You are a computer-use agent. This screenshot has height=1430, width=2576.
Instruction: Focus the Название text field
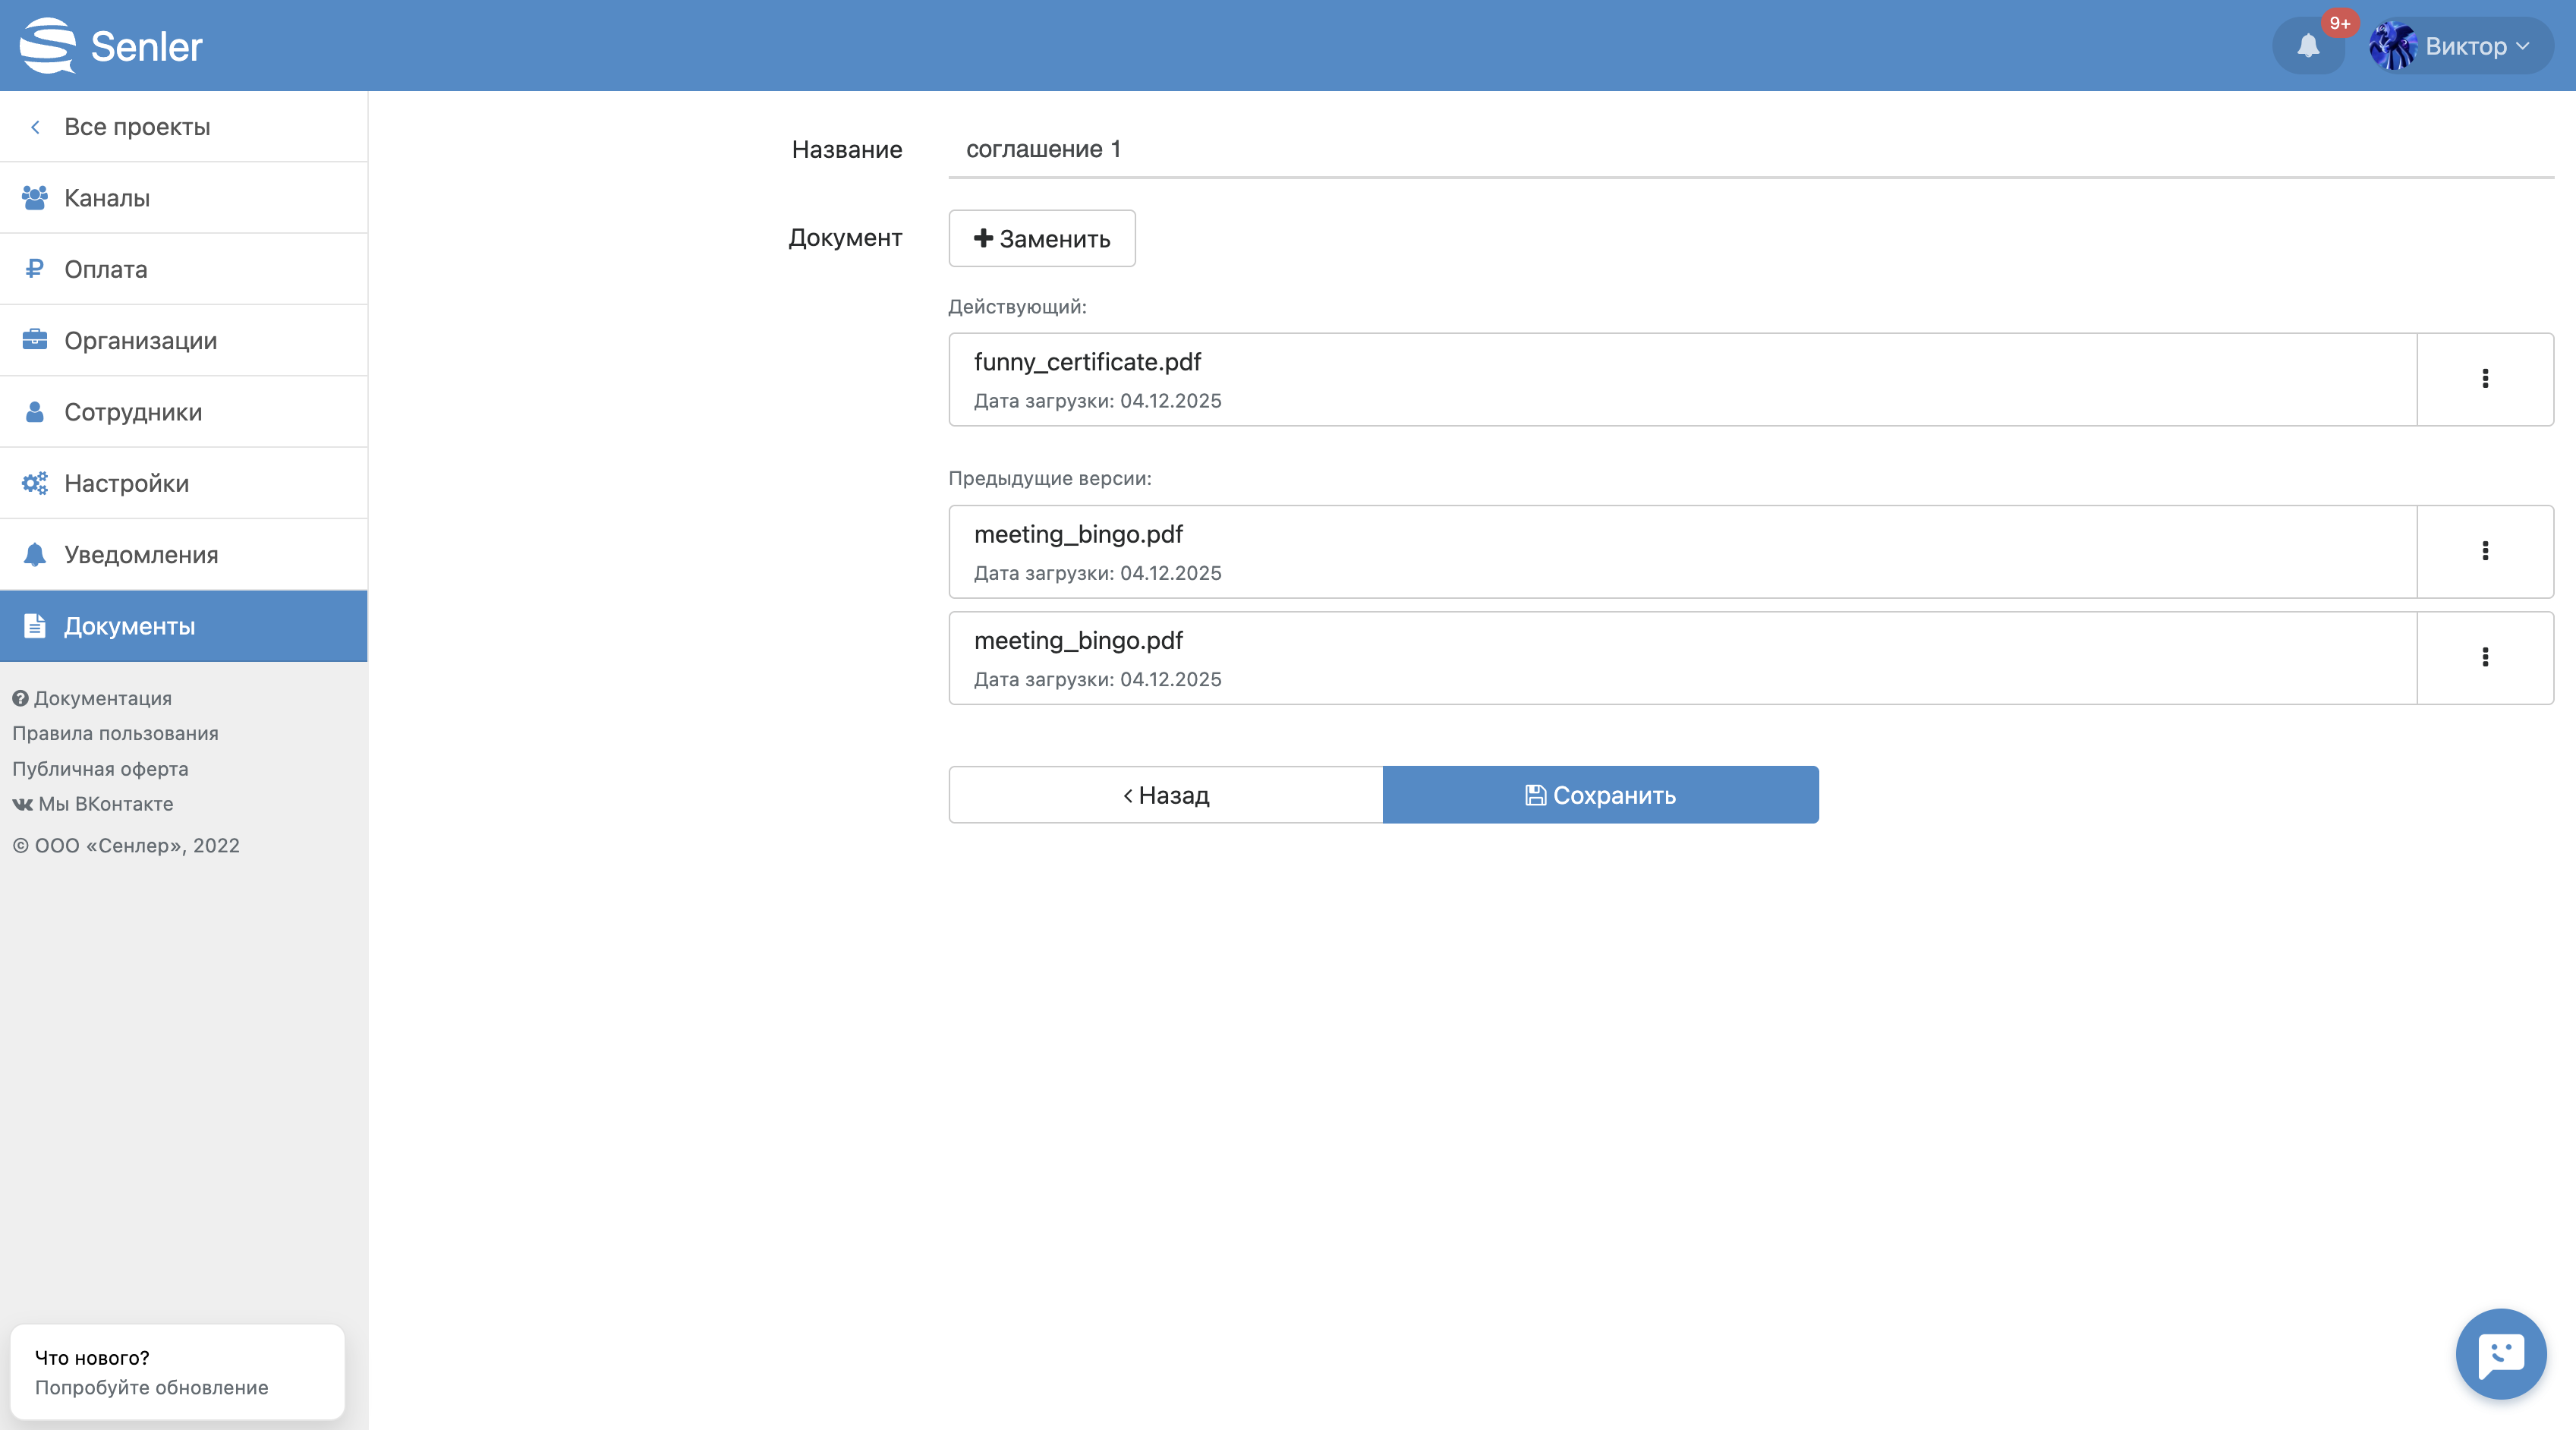pos(1750,149)
